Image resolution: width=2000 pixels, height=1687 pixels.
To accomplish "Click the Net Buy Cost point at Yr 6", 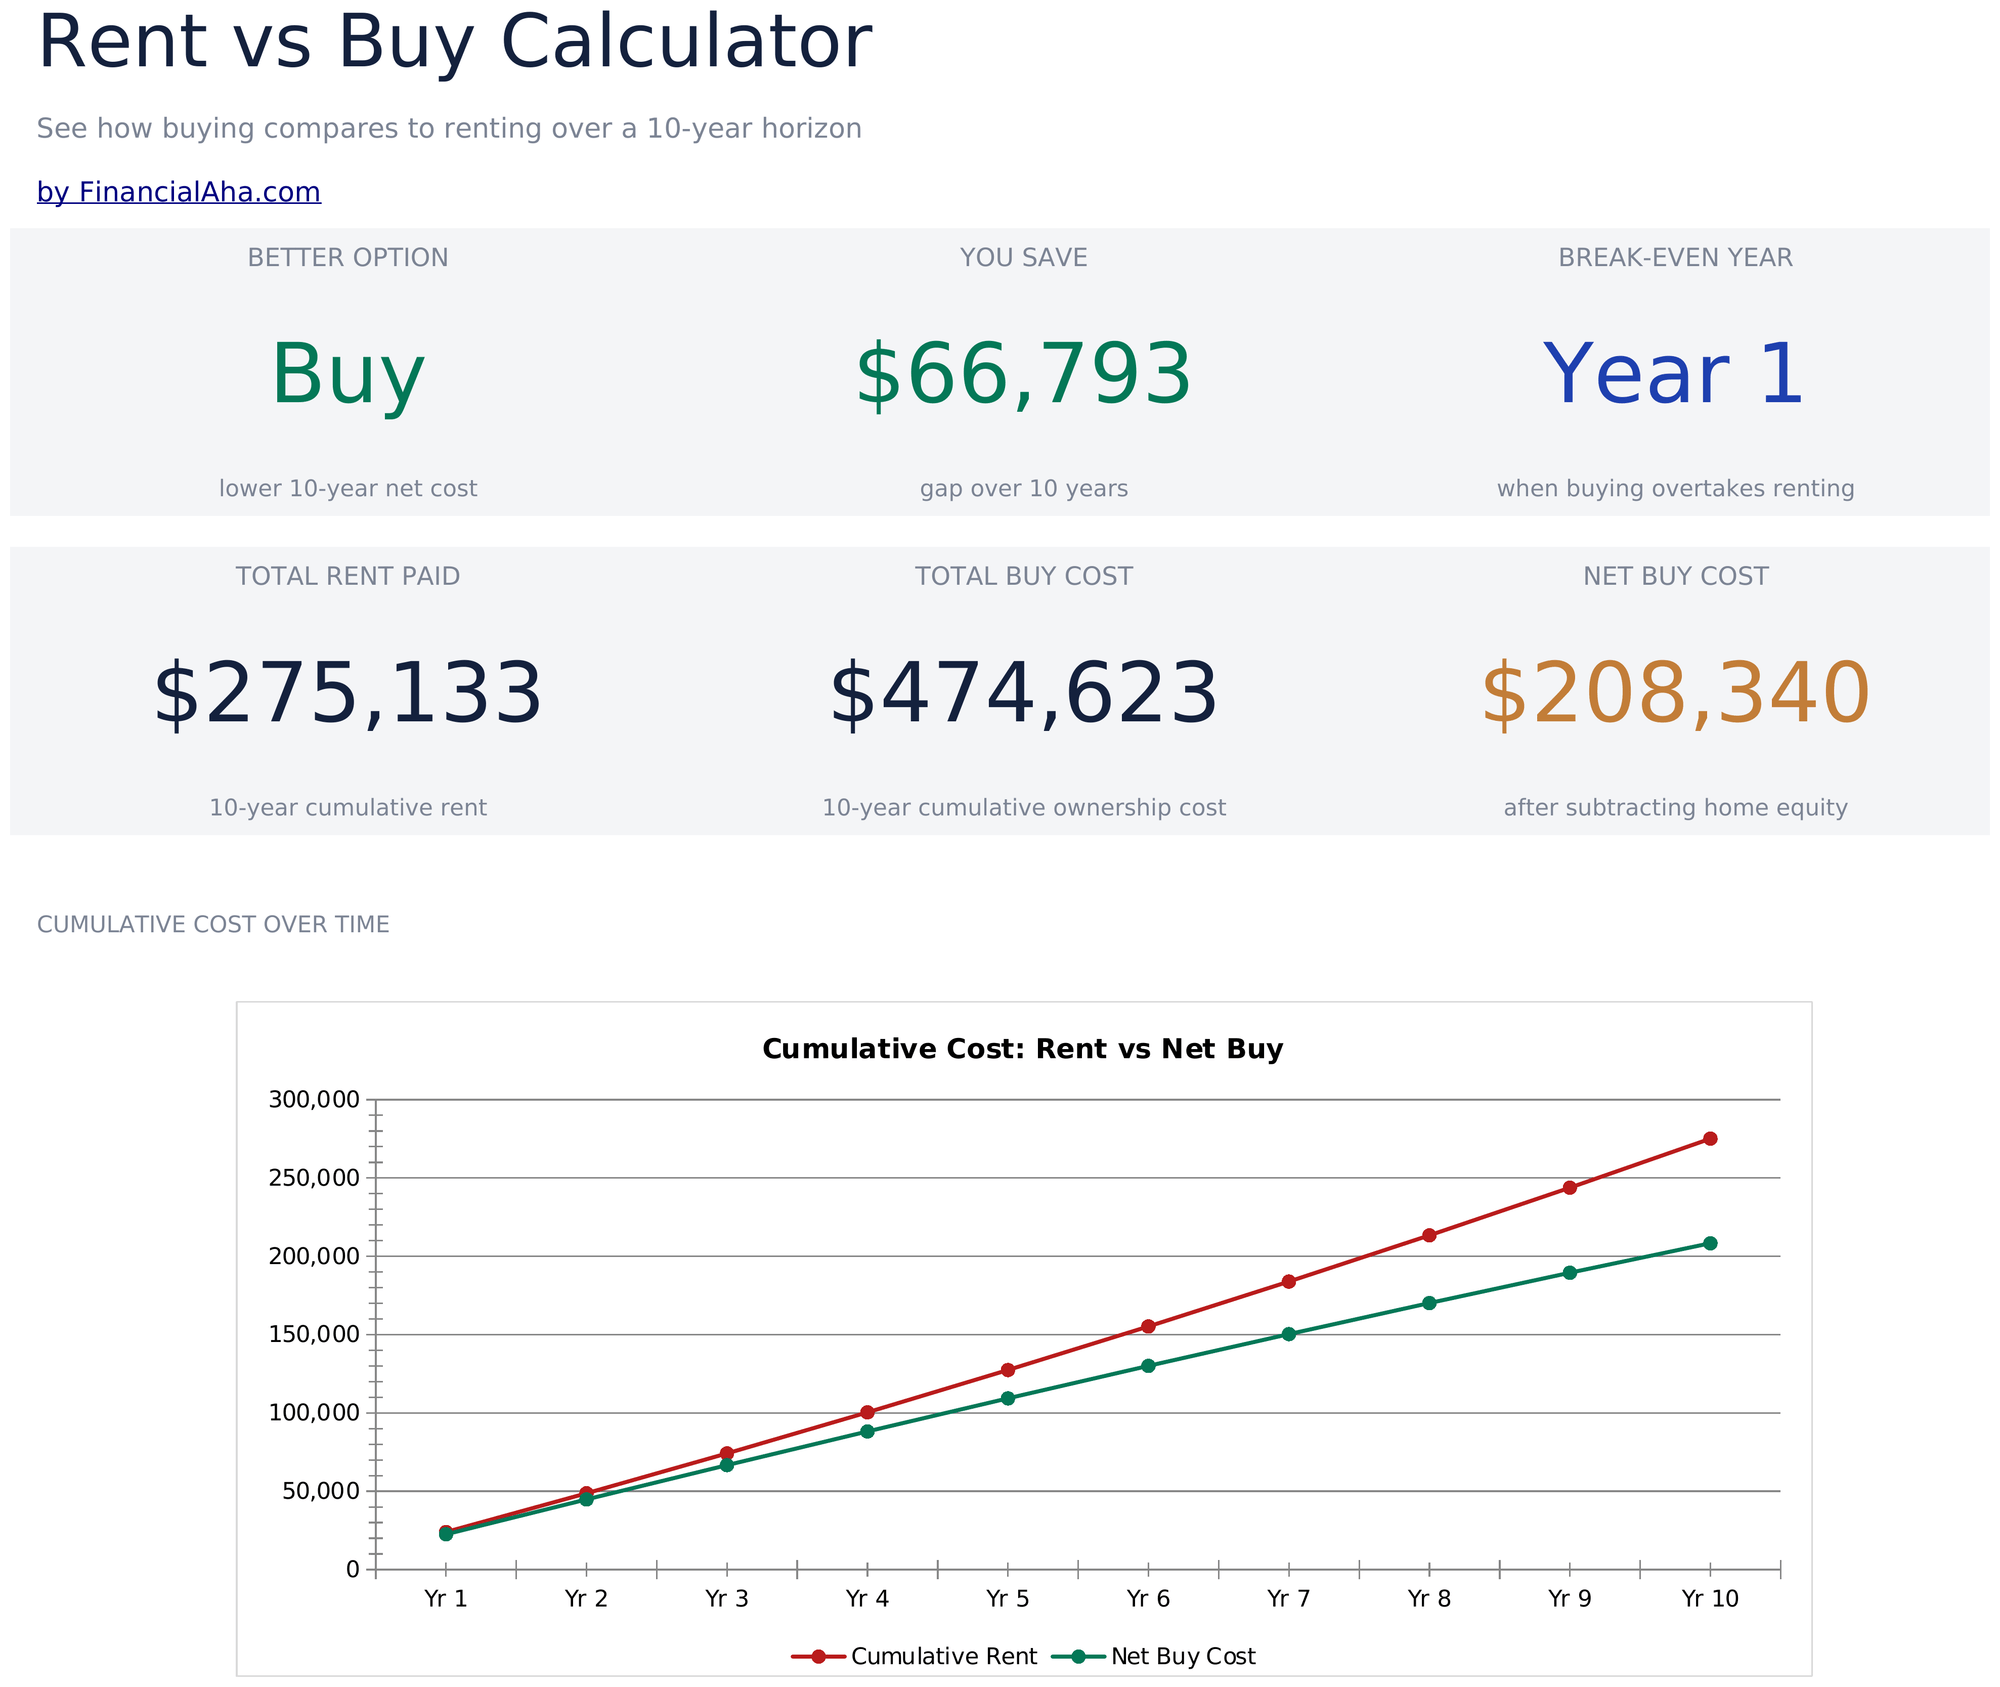I will (x=1148, y=1365).
